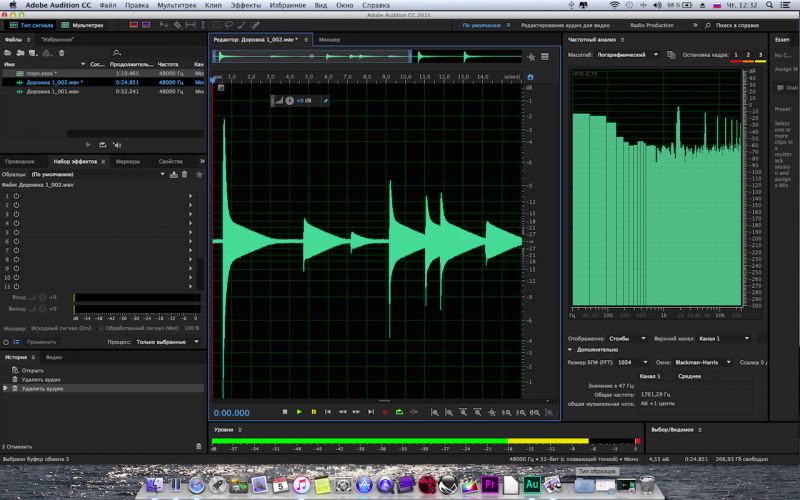Adjust the Dry/Wet mixer slider
This screenshot has height=500, width=800.
pyautogui.click(x=101, y=328)
